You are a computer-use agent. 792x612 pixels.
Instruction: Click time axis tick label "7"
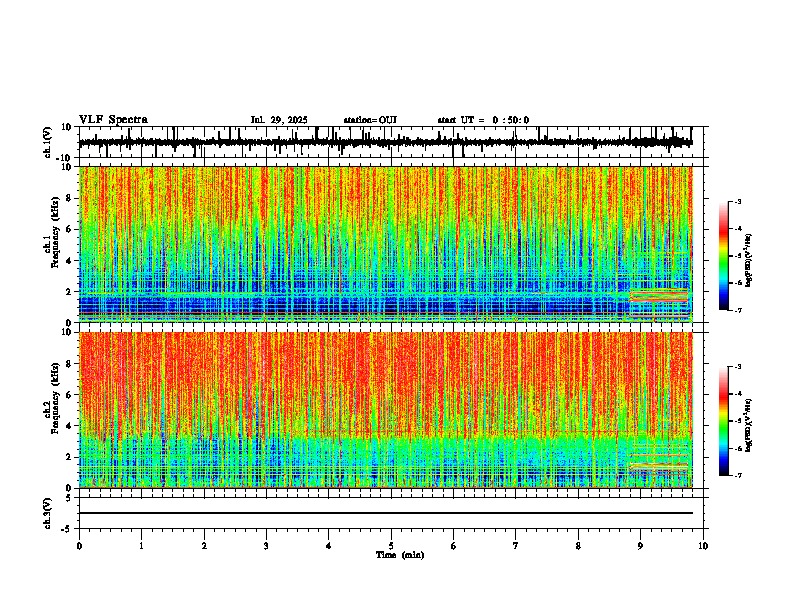516,546
